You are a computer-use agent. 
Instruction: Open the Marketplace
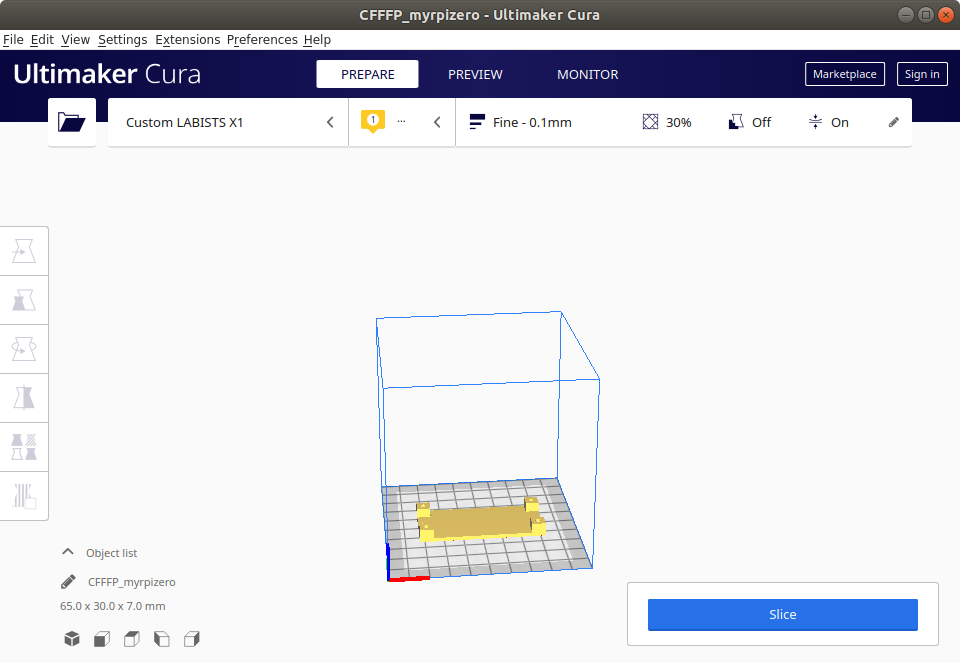pos(844,74)
